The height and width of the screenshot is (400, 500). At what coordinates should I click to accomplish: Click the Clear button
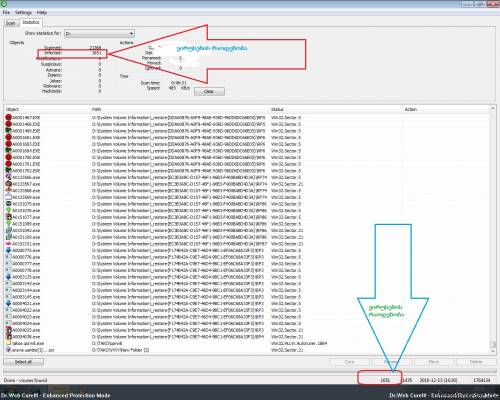click(x=209, y=91)
